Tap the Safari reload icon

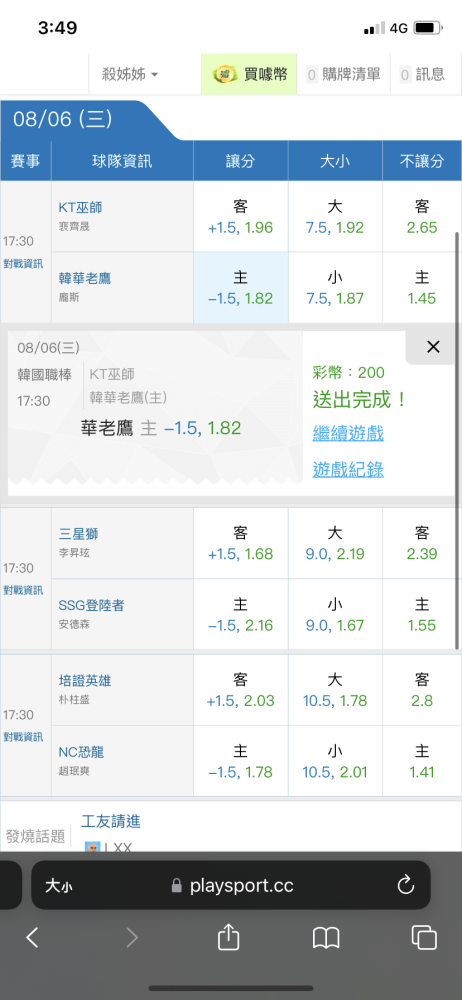pyautogui.click(x=405, y=885)
